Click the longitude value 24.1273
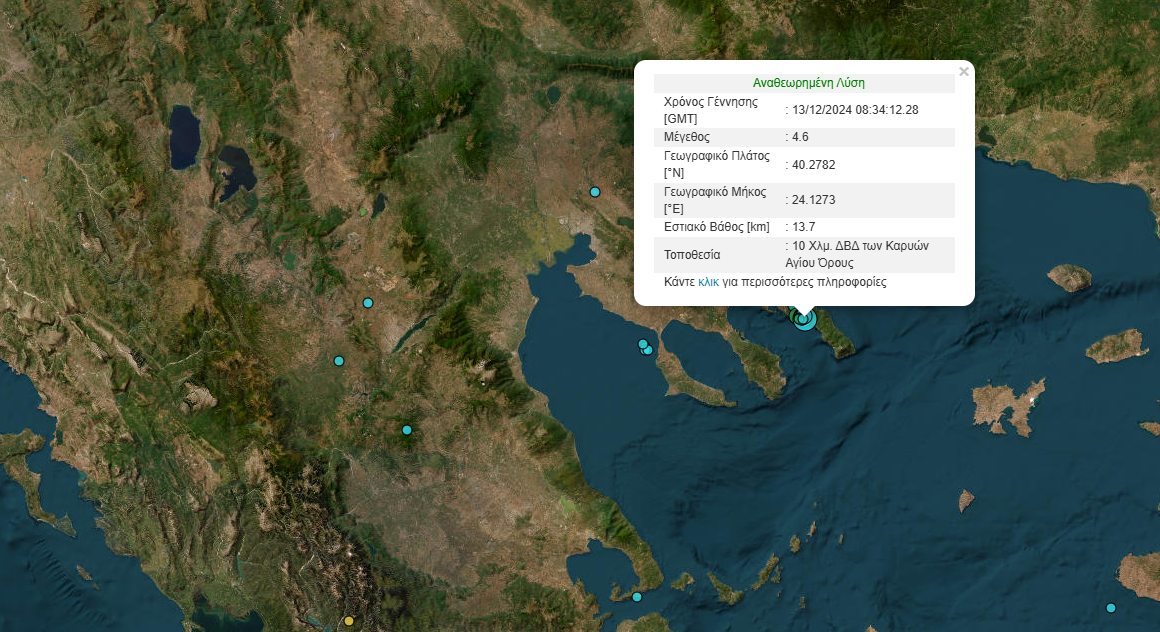The image size is (1160, 632). click(x=813, y=200)
